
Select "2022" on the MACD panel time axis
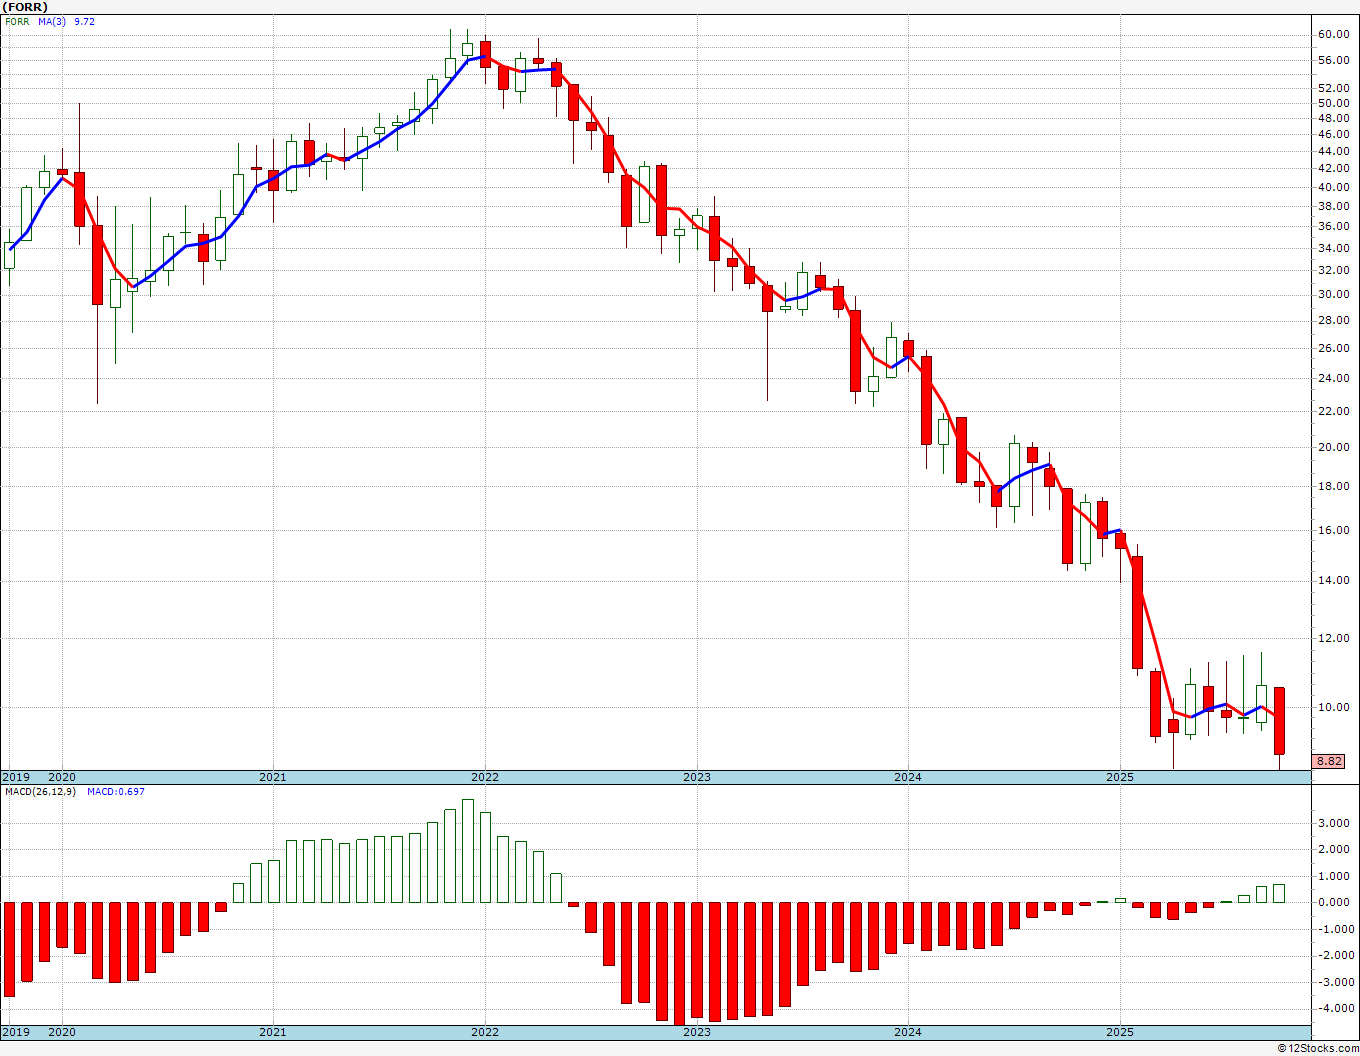pyautogui.click(x=485, y=1032)
